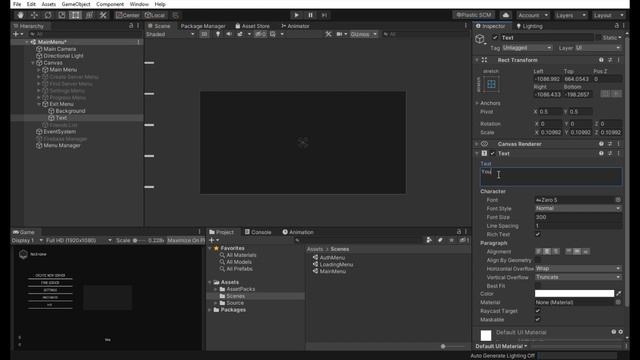
Task: Open Material object picker circle
Action: pyautogui.click(x=618, y=302)
